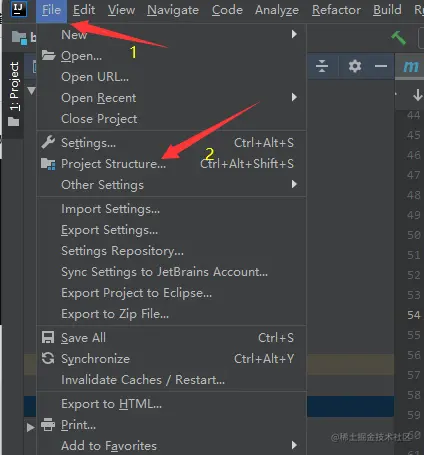Expand the Open Recent submenu
This screenshot has height=455, width=424.
pos(171,98)
